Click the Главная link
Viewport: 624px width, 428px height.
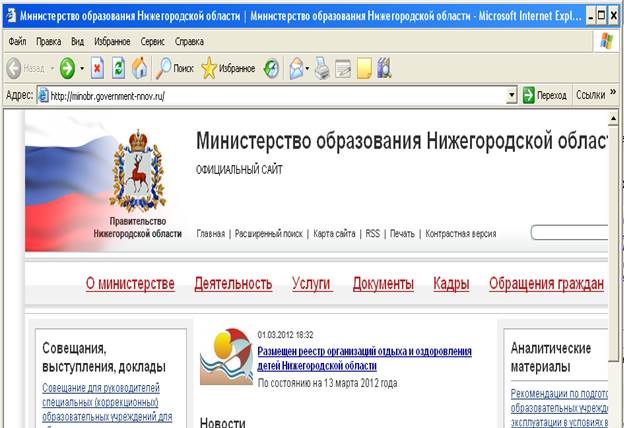coord(211,234)
